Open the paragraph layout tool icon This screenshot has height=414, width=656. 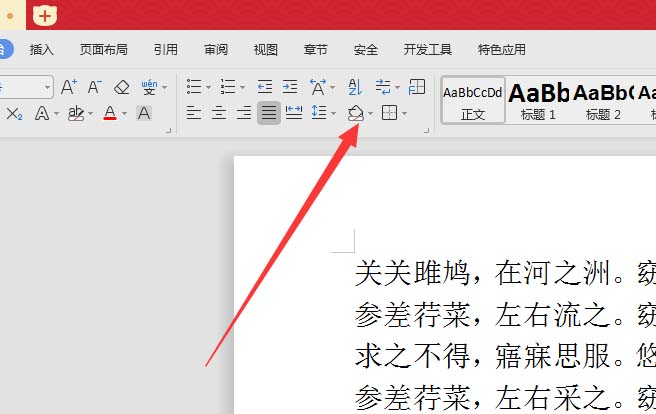click(x=383, y=87)
